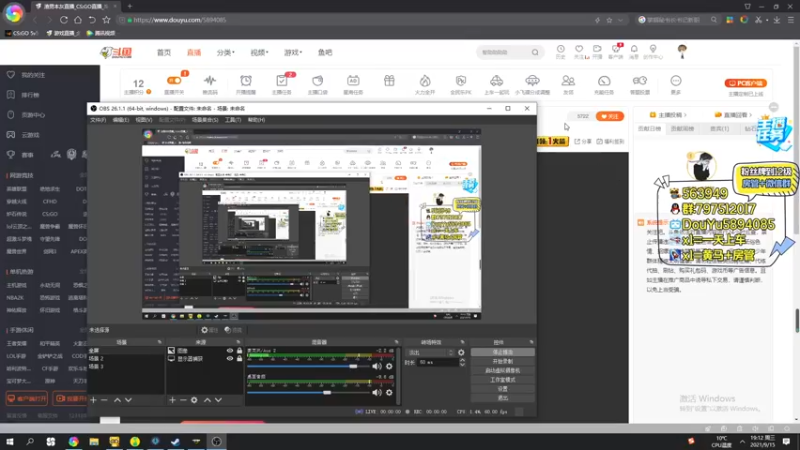Open the OBS Edit menu
This screenshot has width=800, height=450.
[120, 120]
